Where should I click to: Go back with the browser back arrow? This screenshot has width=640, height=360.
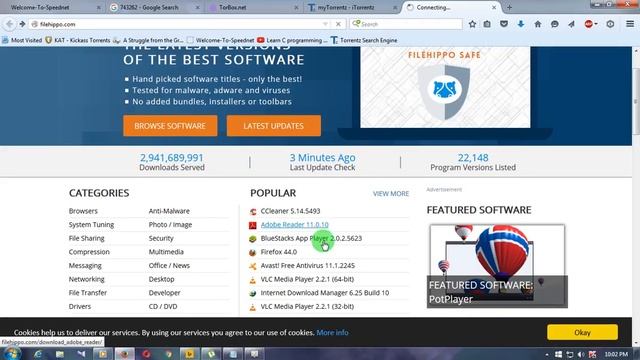pyautogui.click(x=9, y=24)
